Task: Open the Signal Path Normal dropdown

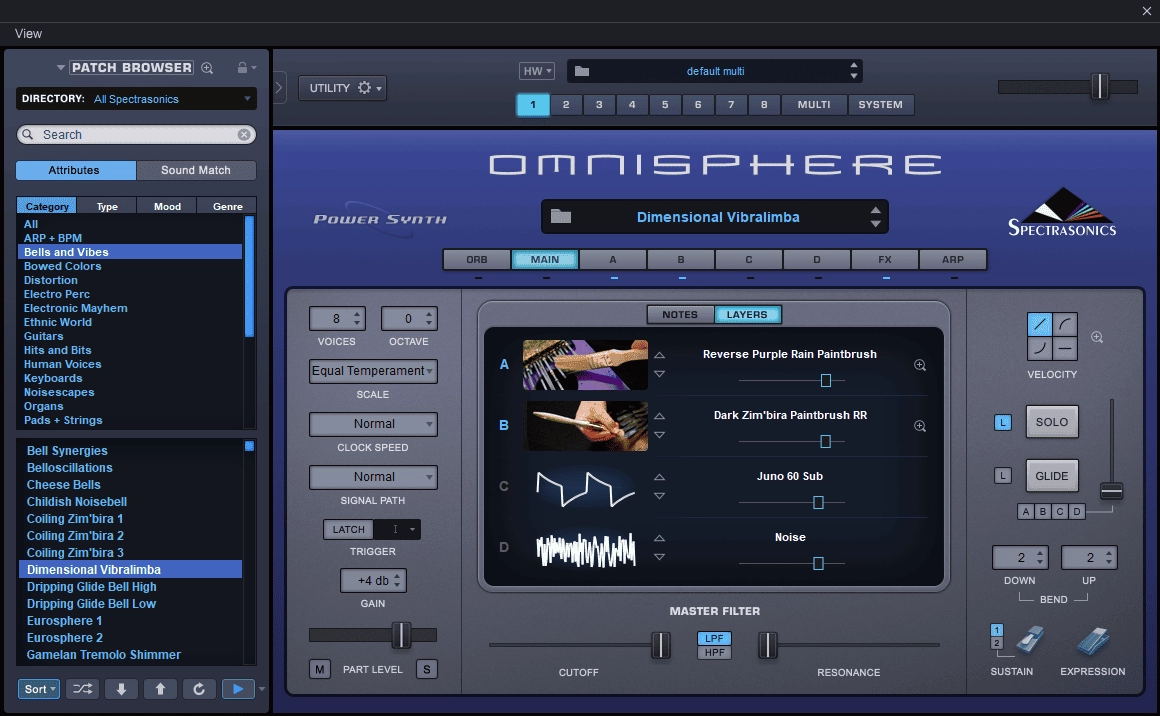Action: (x=373, y=477)
